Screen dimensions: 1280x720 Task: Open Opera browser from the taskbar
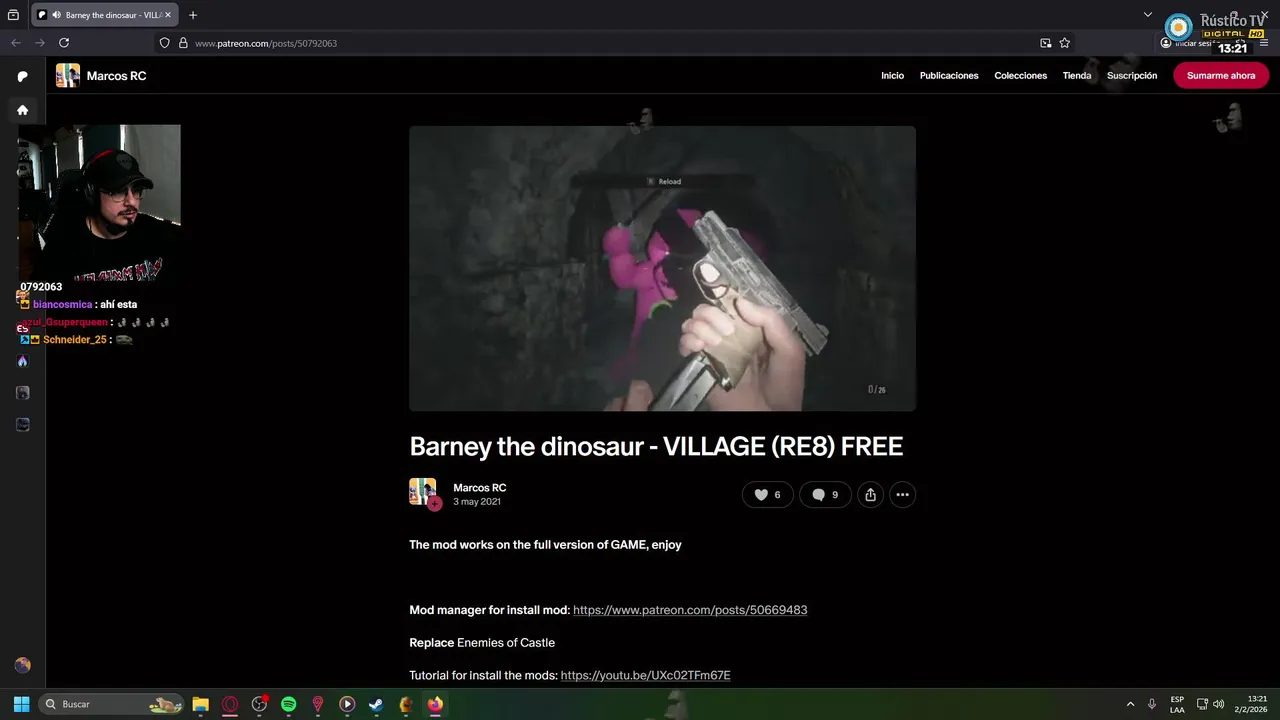(230, 704)
